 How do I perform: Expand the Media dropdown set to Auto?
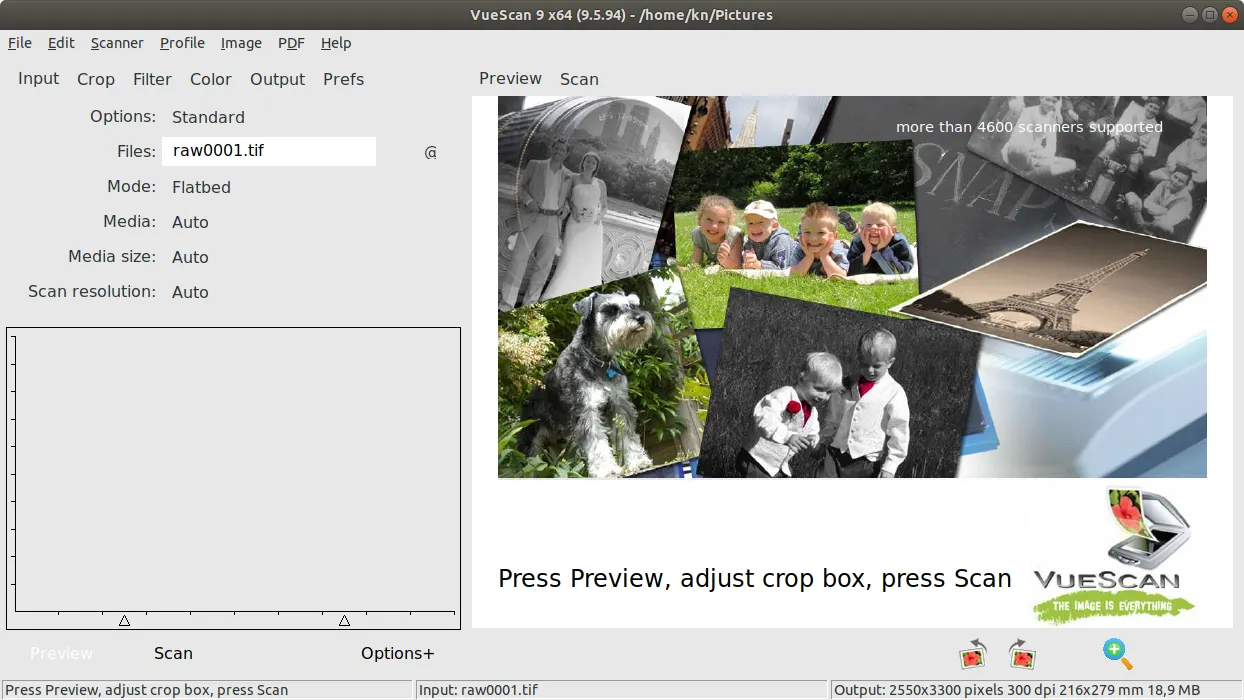(x=190, y=222)
